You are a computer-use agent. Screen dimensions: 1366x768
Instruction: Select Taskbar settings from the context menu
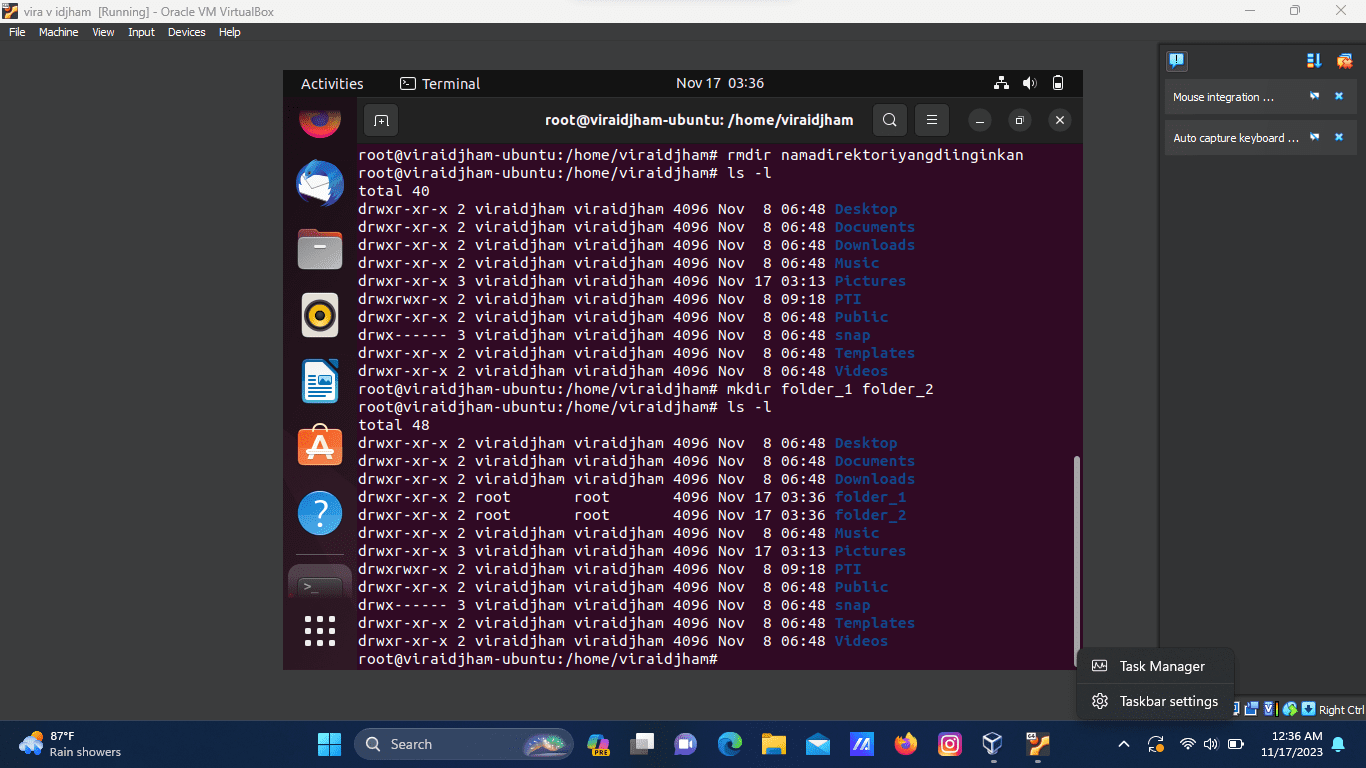(x=1155, y=701)
